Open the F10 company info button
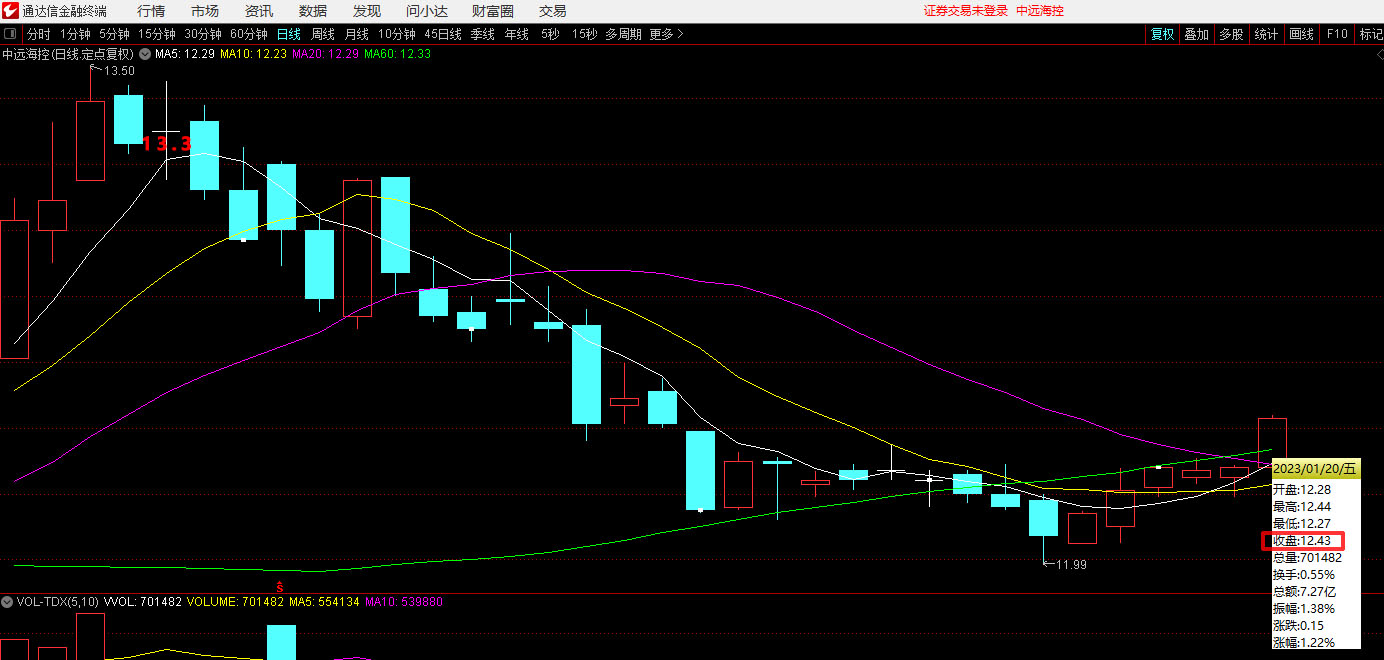1384x660 pixels. pos(1337,34)
